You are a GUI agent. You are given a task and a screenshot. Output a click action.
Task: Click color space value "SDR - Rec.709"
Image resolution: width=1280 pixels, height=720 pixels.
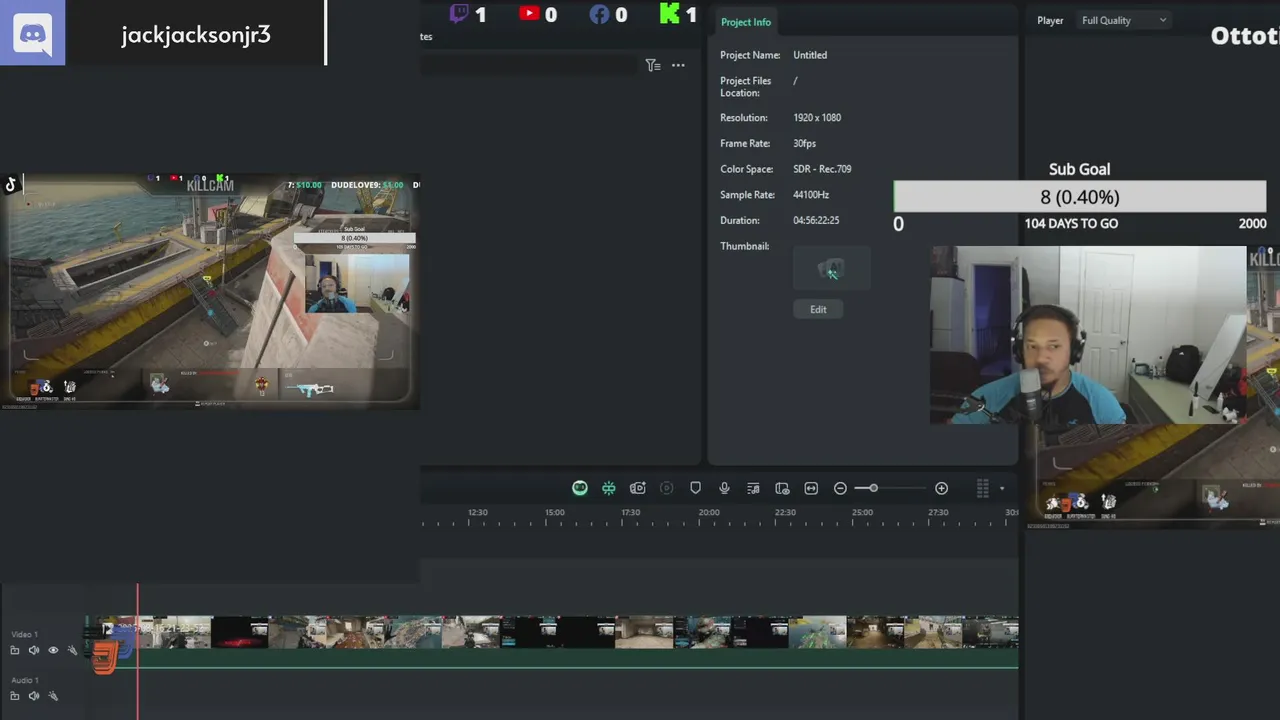[822, 169]
